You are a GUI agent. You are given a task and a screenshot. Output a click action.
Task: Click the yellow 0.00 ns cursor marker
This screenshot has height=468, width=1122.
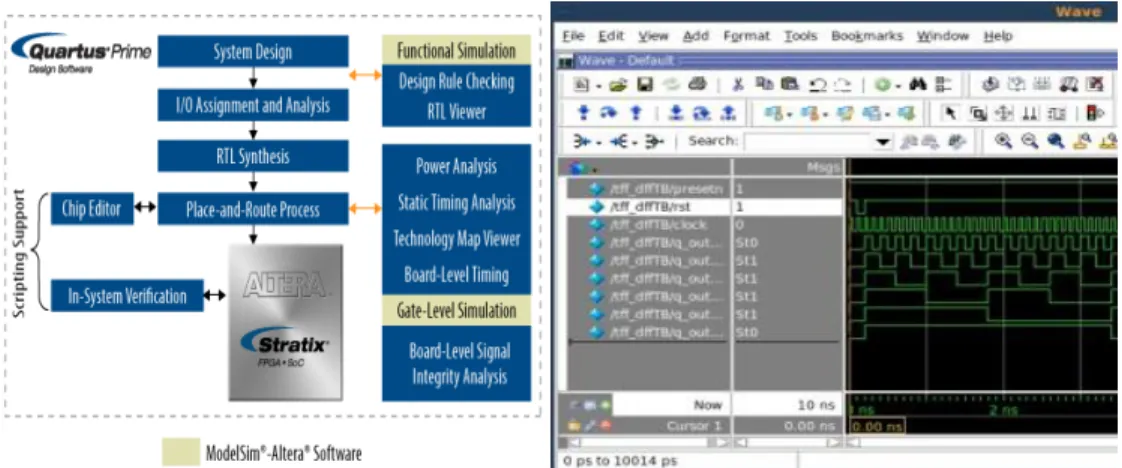[877, 426]
